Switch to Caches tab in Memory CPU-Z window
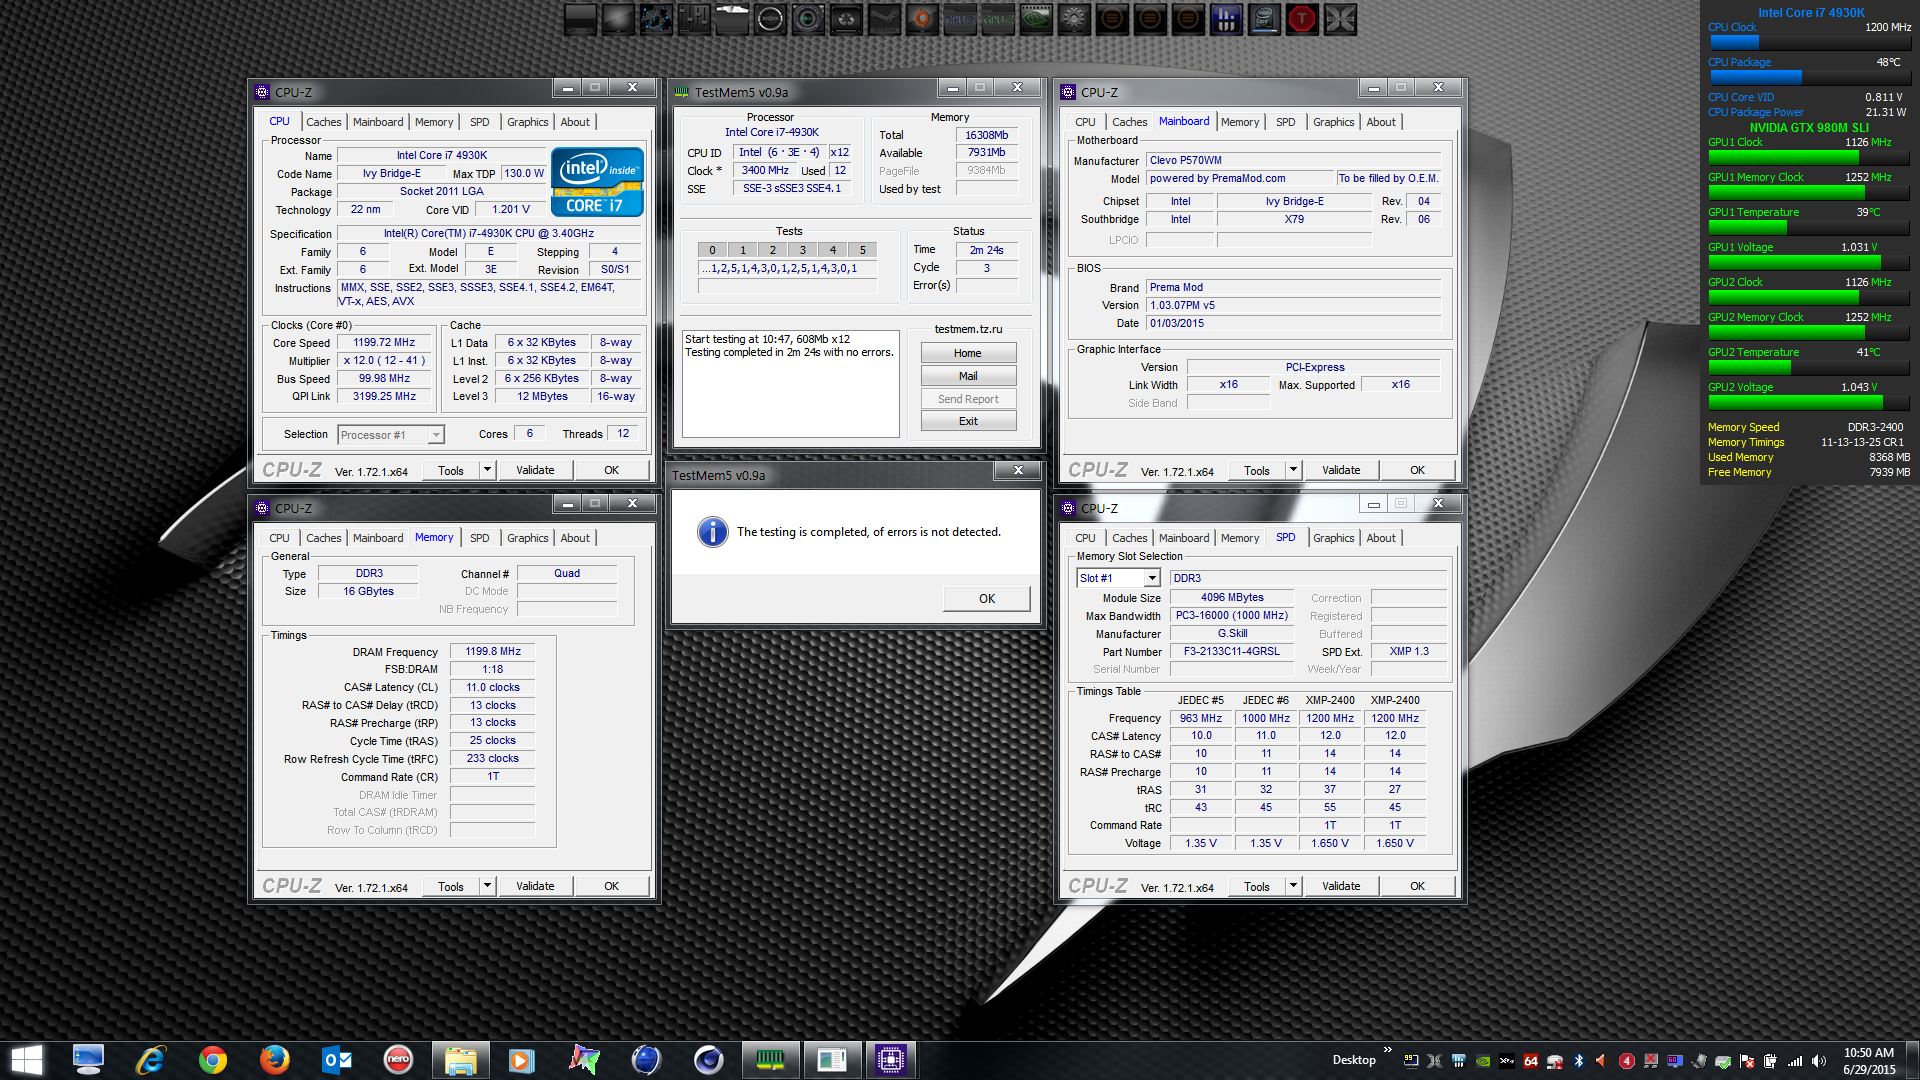Viewport: 1920px width, 1080px height. [323, 538]
